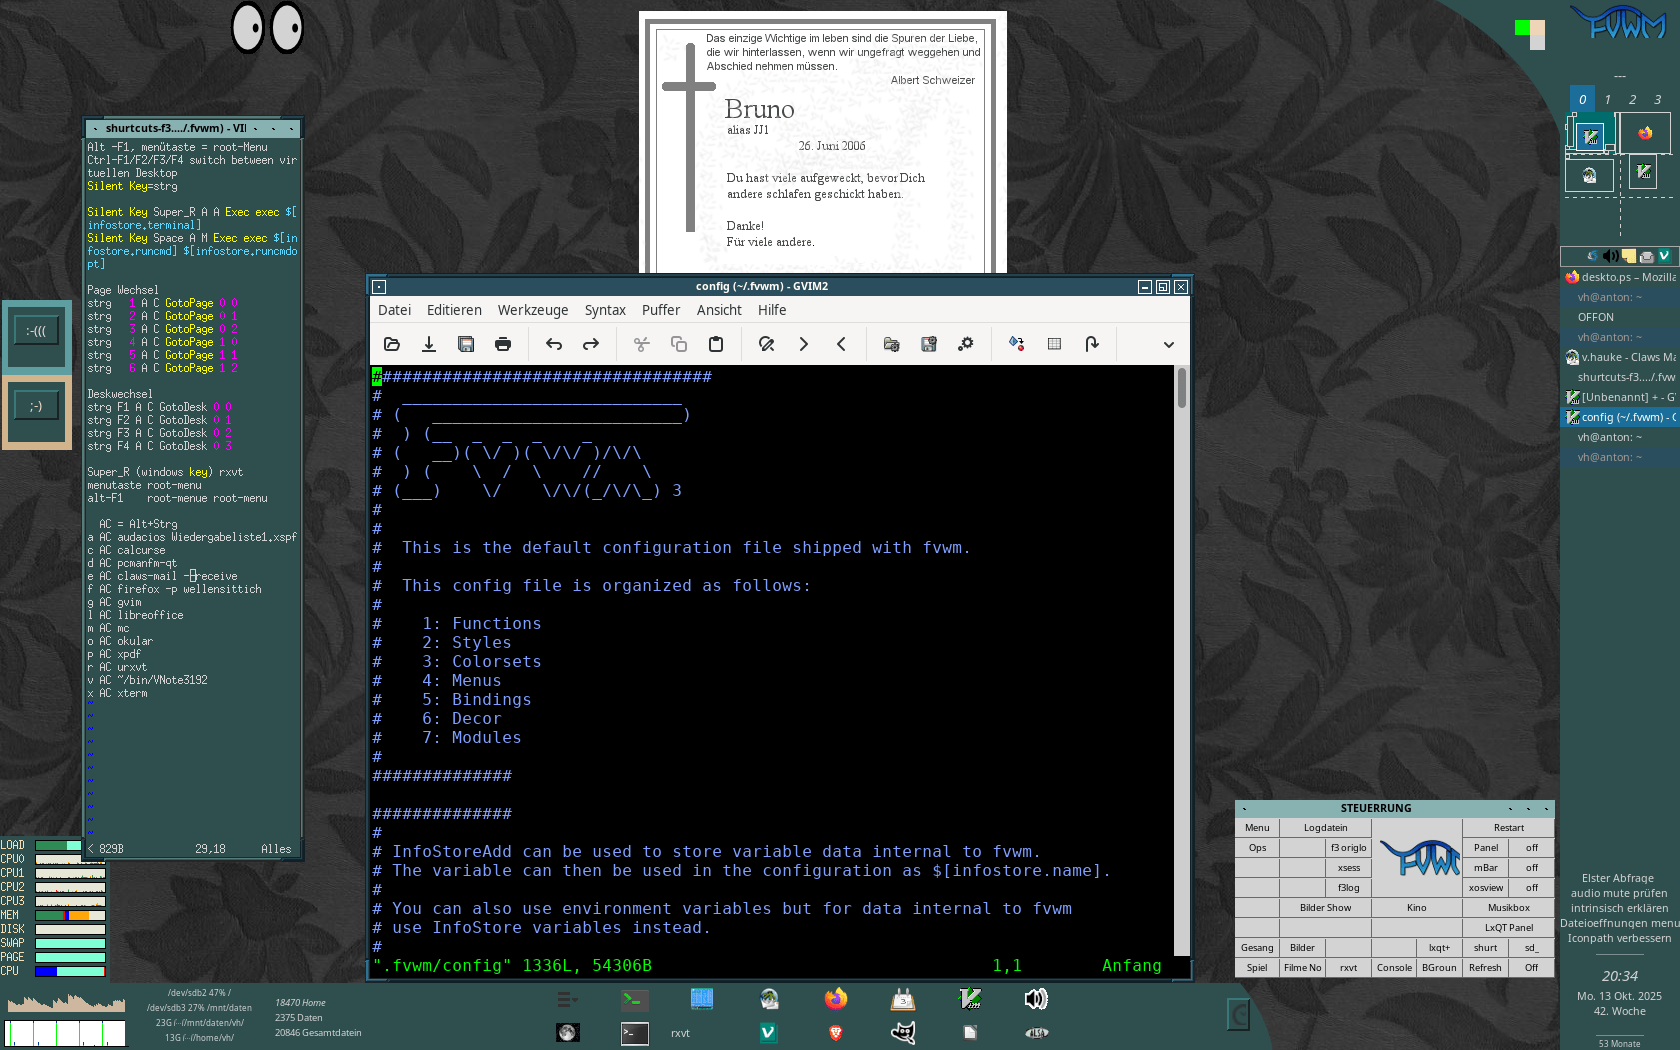Click the Undo arrow in GVIM toolbar

click(554, 344)
